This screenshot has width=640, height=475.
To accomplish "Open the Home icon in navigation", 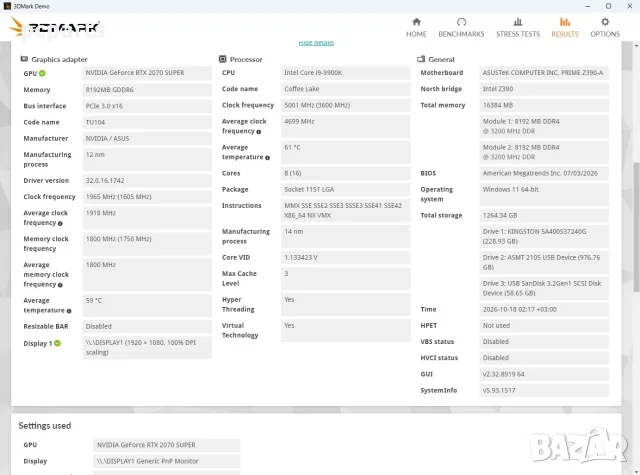I will coord(416,22).
